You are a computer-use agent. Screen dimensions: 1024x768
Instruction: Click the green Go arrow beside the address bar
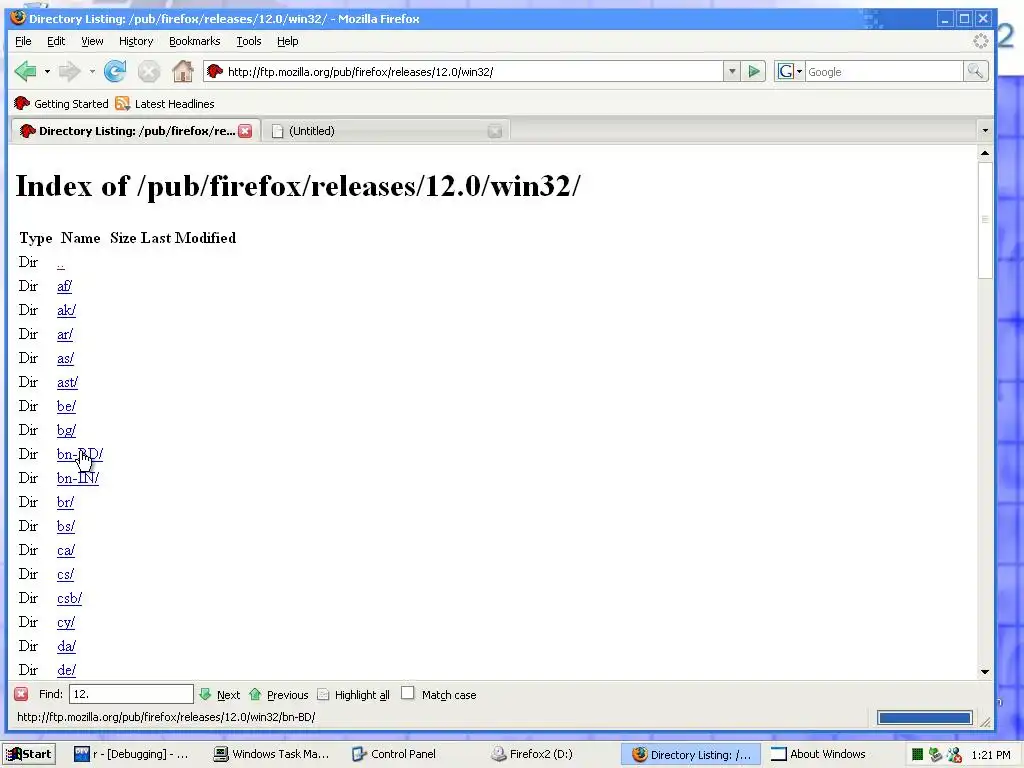tap(754, 71)
